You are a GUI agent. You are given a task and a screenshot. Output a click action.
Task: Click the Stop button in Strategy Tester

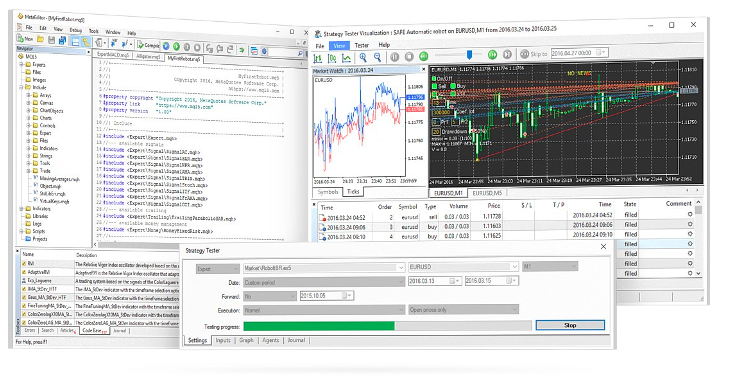570,325
